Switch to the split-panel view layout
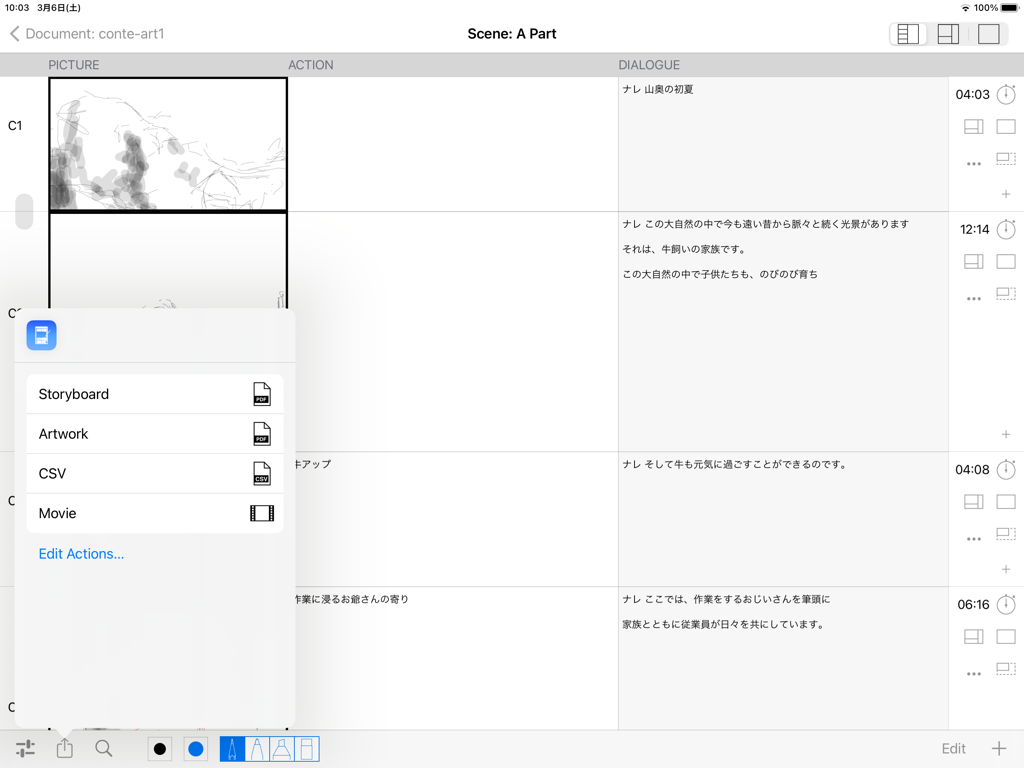 click(947, 33)
